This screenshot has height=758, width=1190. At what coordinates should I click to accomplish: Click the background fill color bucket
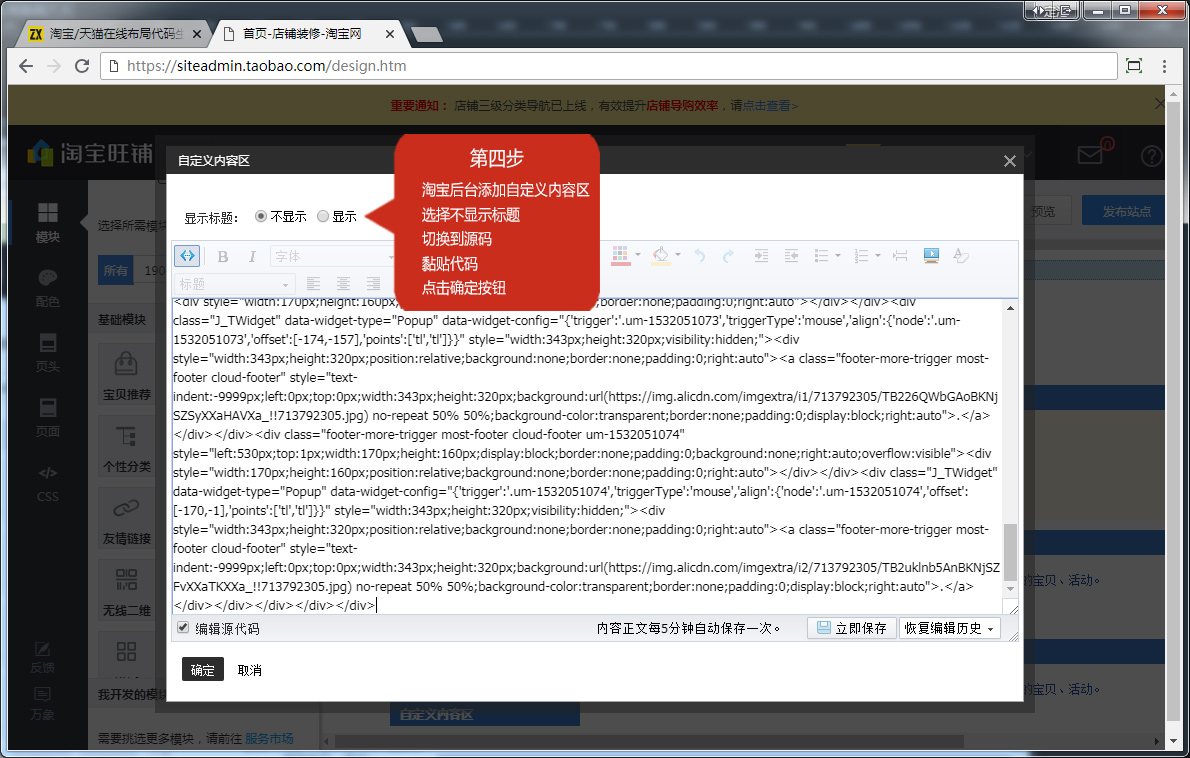point(660,256)
